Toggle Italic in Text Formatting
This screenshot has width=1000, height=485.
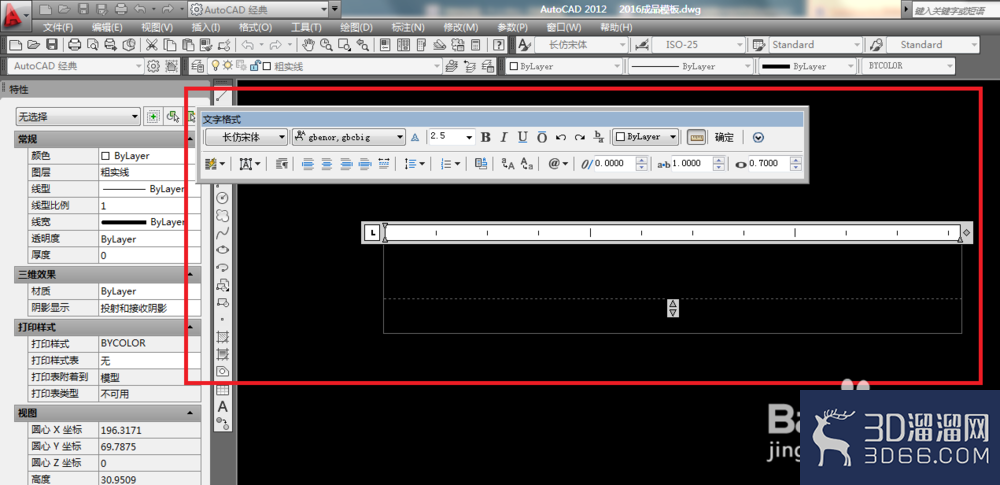click(504, 137)
